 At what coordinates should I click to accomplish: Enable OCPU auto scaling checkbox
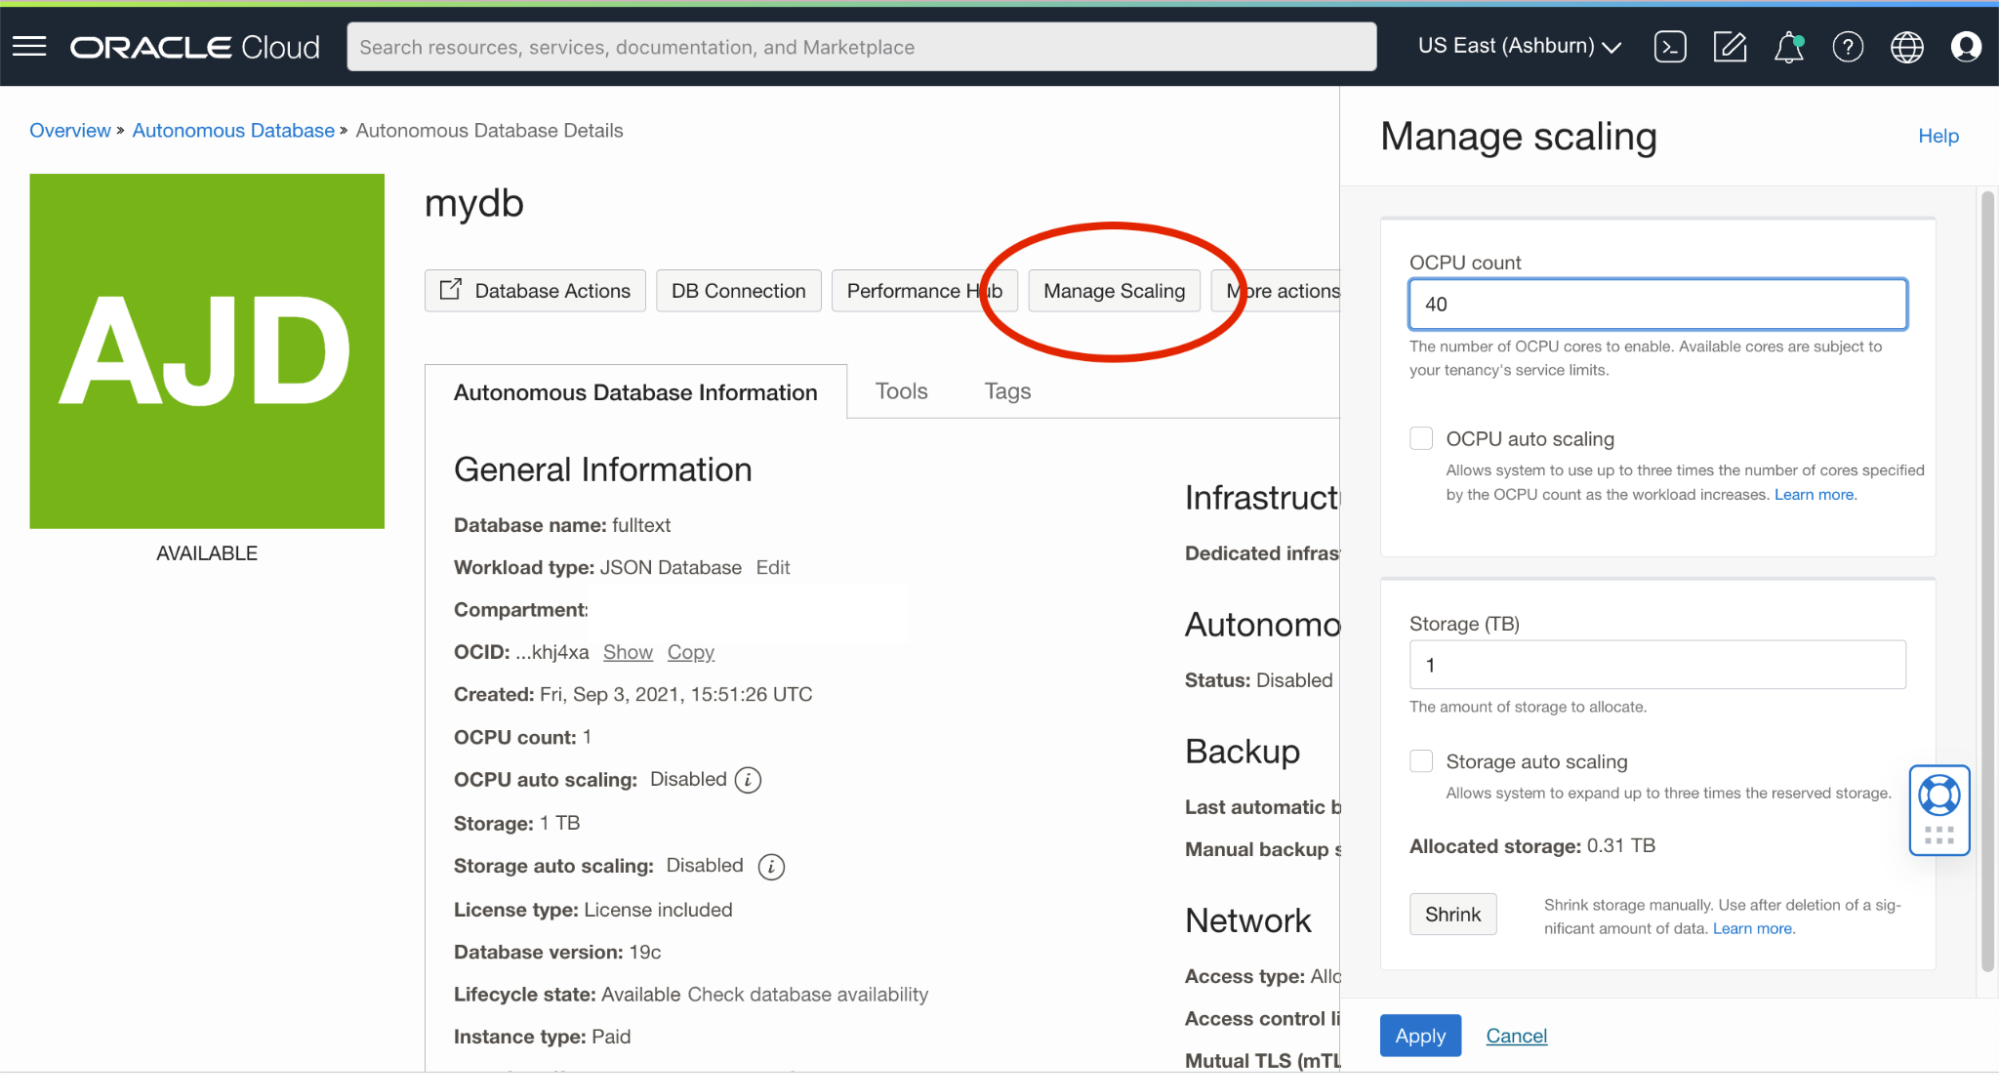[1420, 438]
